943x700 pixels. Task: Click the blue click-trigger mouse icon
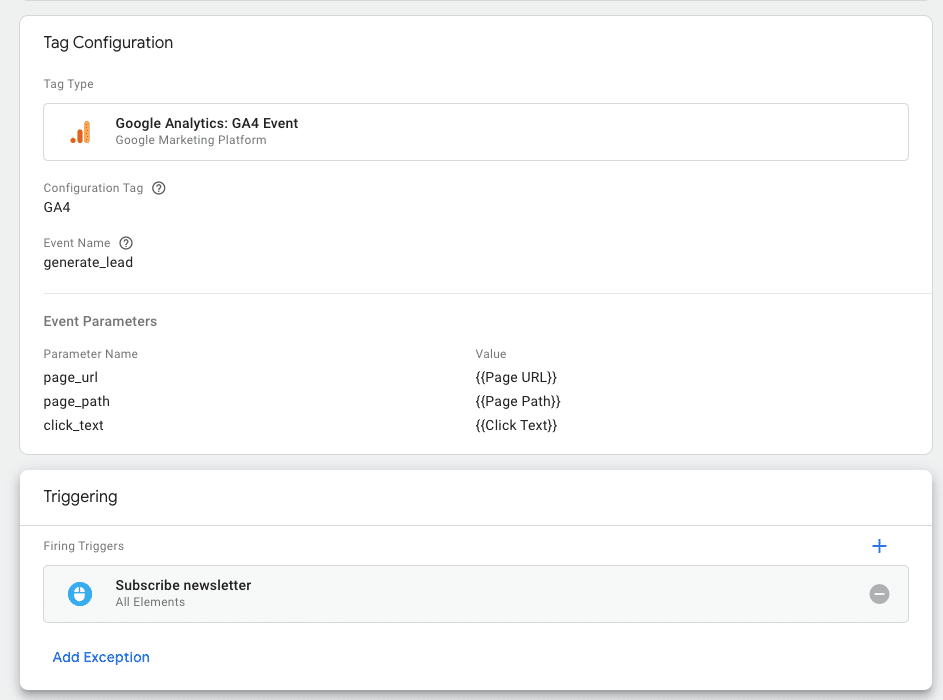80,594
